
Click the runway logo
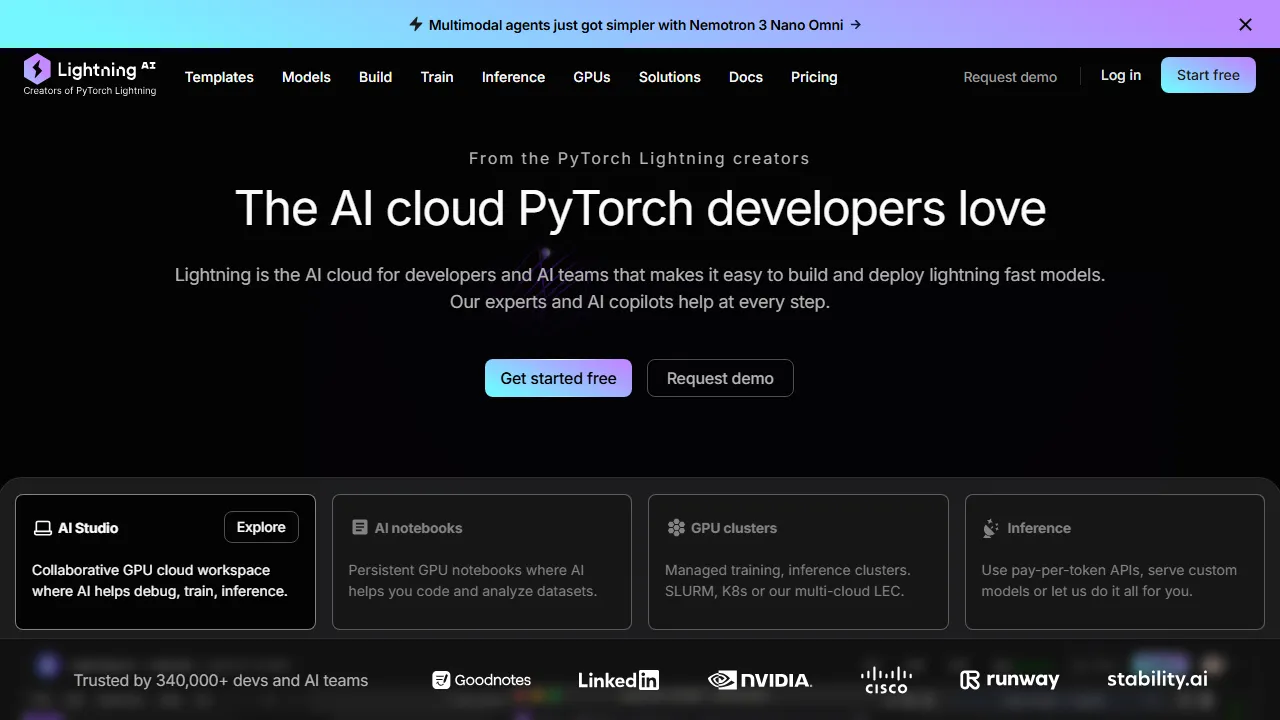pos(1009,680)
